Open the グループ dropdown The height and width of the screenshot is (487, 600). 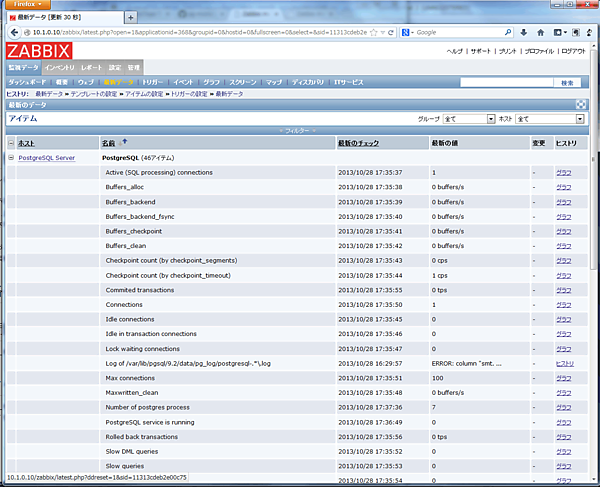(470, 118)
